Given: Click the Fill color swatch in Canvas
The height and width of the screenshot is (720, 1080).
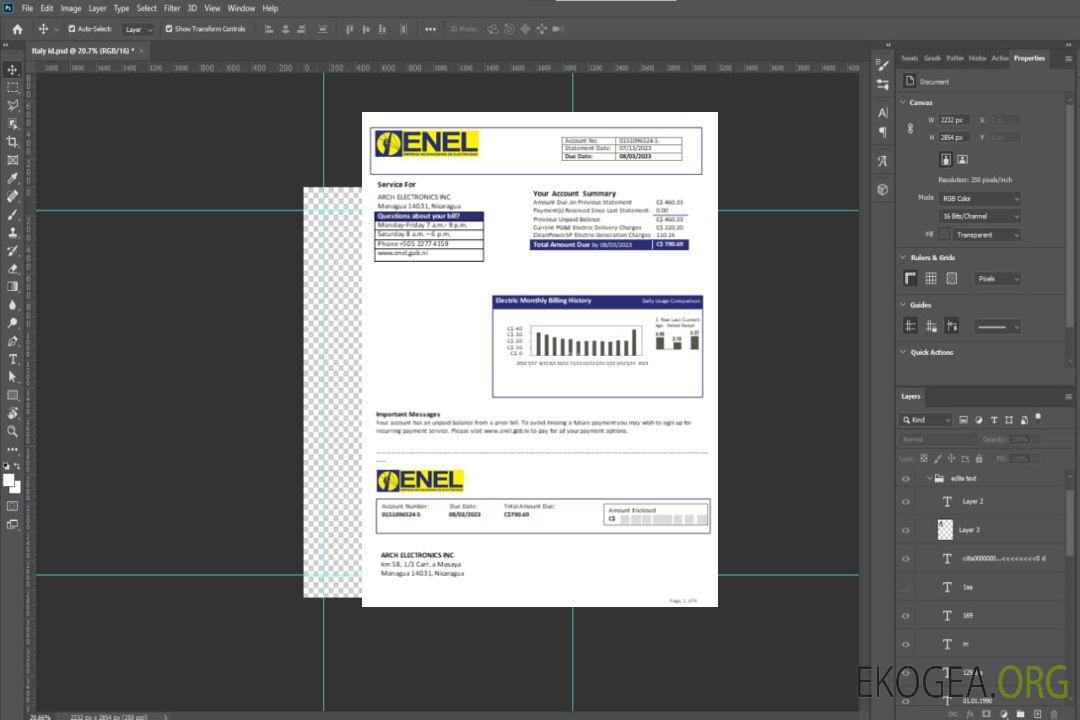Looking at the screenshot, I should point(943,235).
